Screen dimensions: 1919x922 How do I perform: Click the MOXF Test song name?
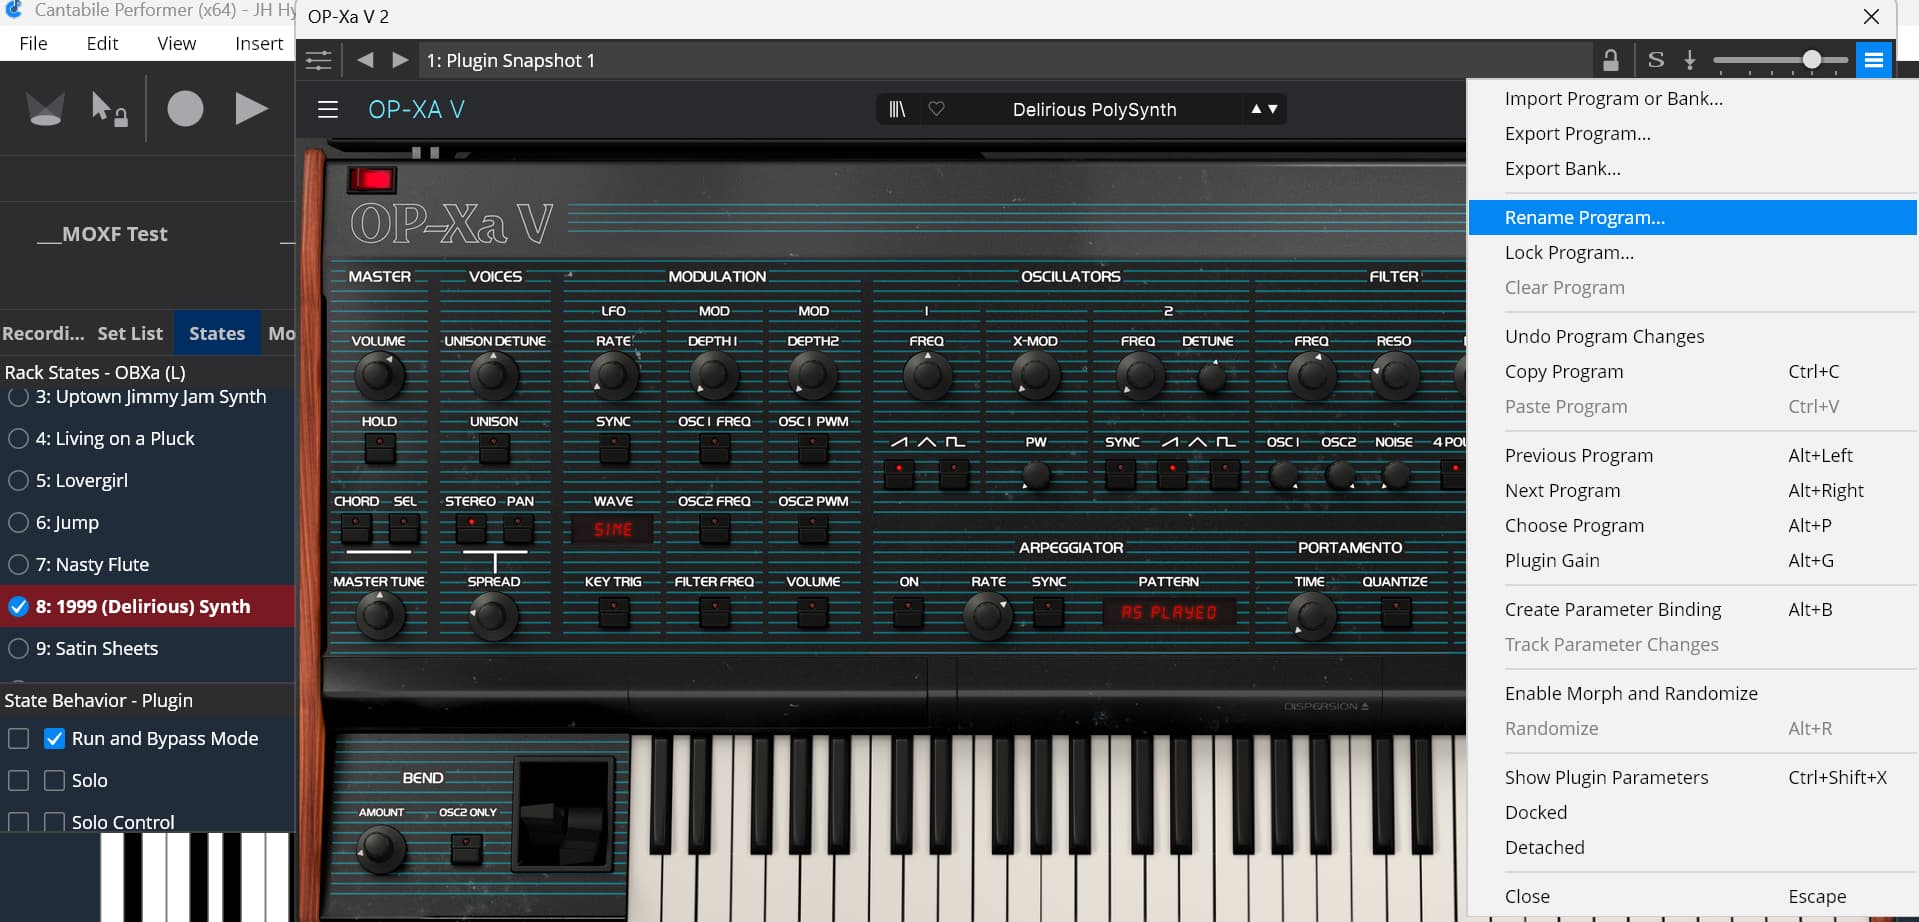[x=103, y=234]
